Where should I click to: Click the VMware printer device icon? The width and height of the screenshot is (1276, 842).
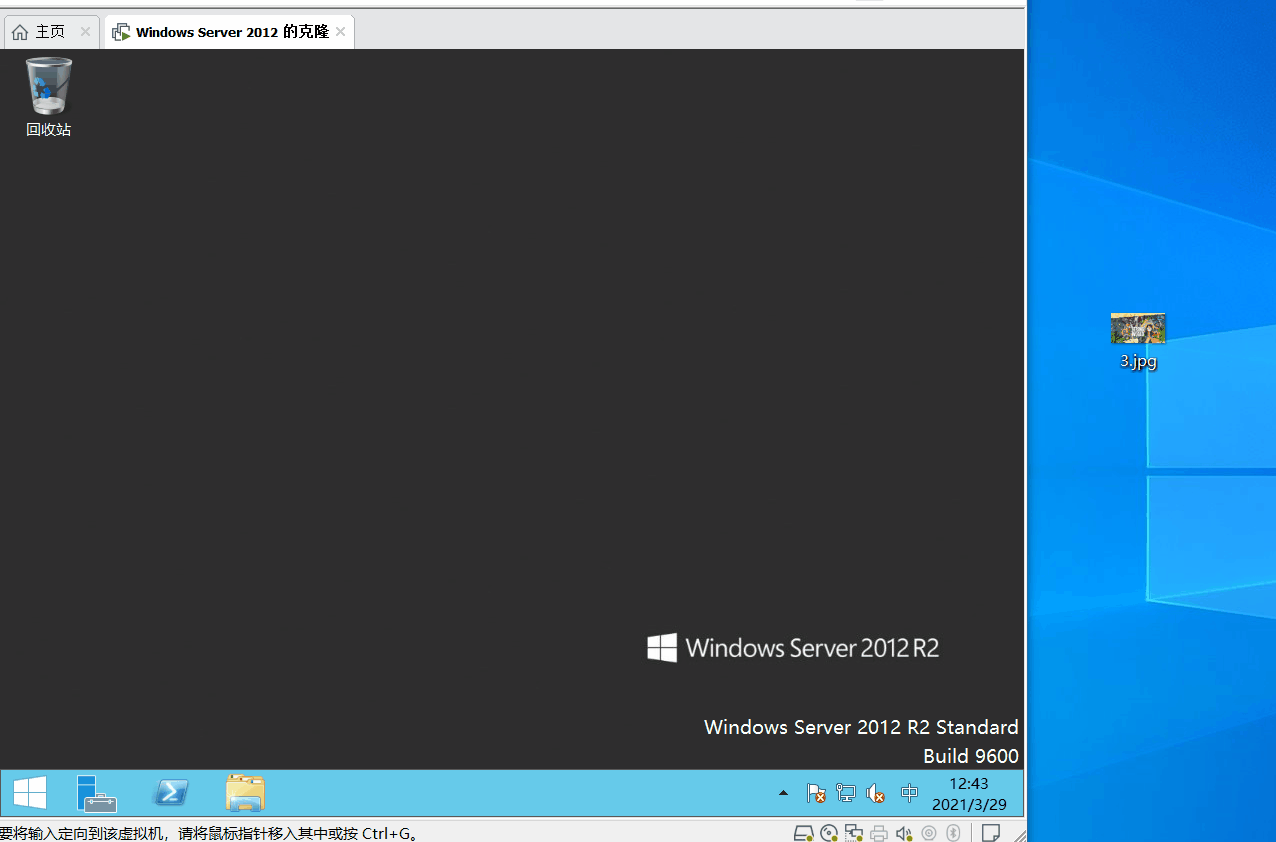[x=879, y=832]
